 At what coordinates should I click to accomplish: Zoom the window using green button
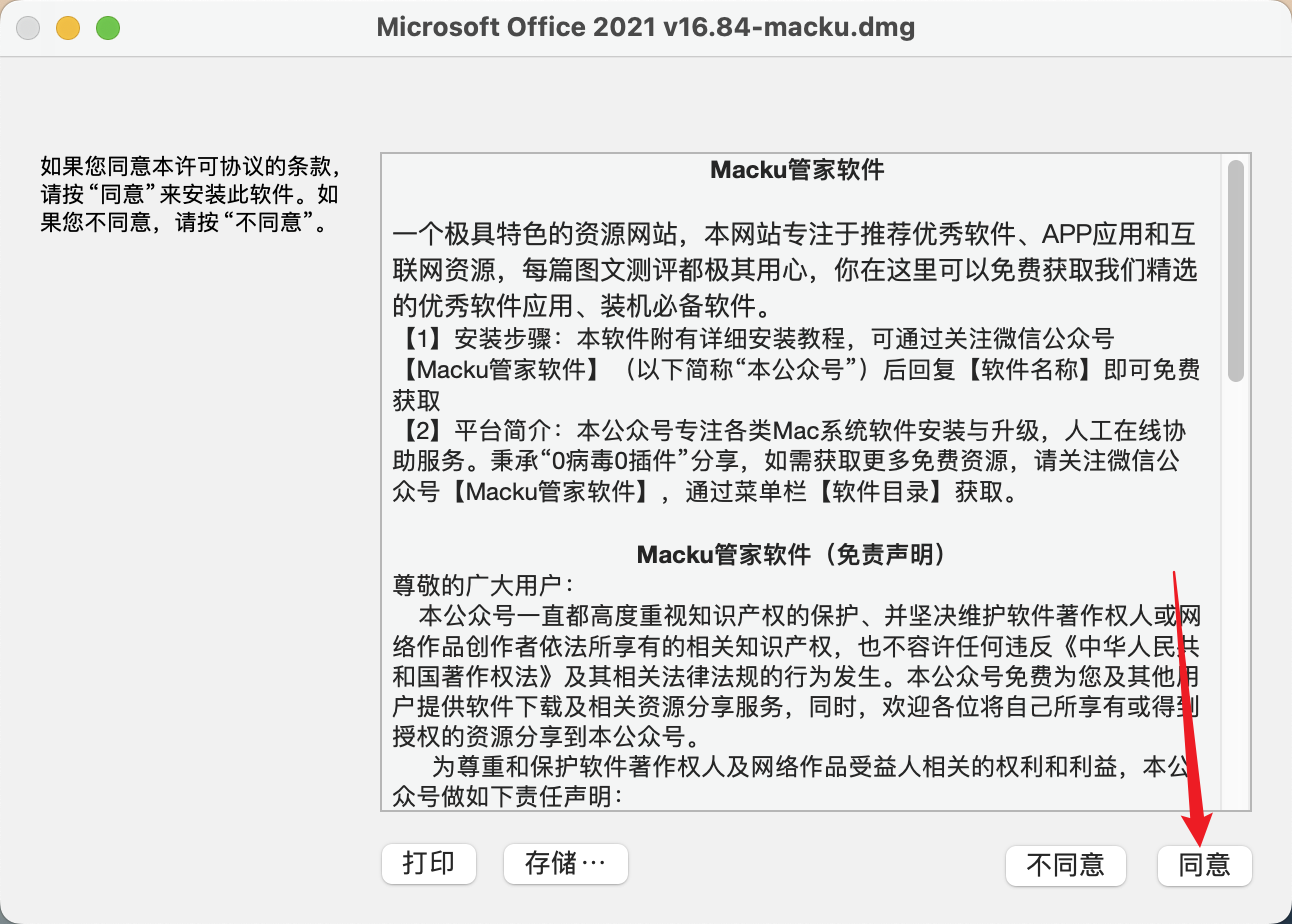pos(108,28)
